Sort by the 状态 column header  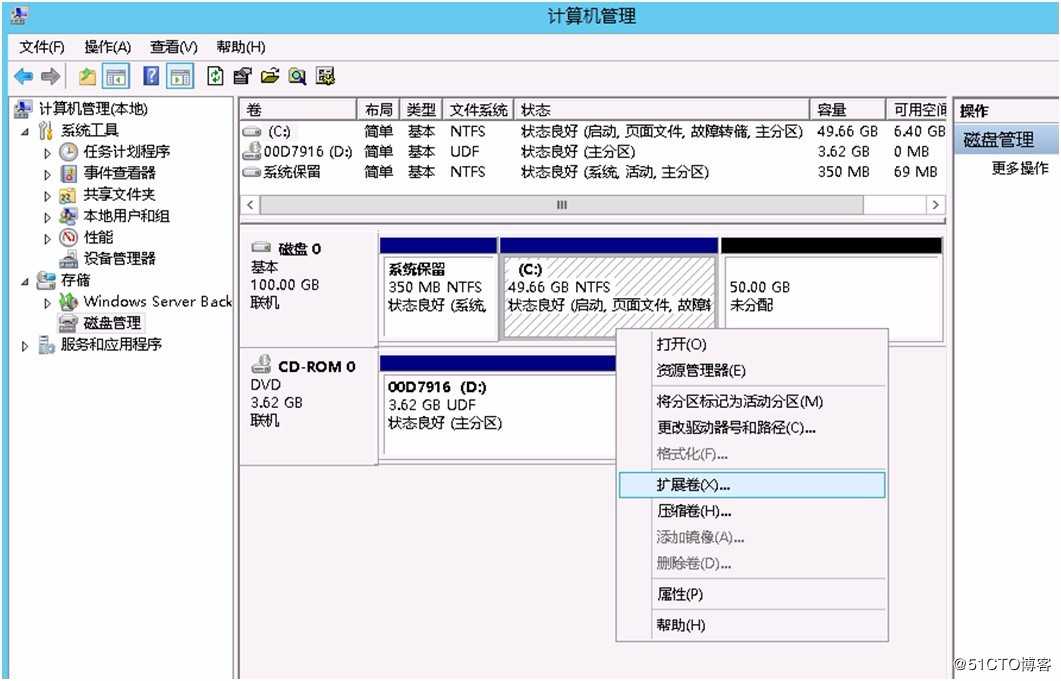click(x=662, y=110)
